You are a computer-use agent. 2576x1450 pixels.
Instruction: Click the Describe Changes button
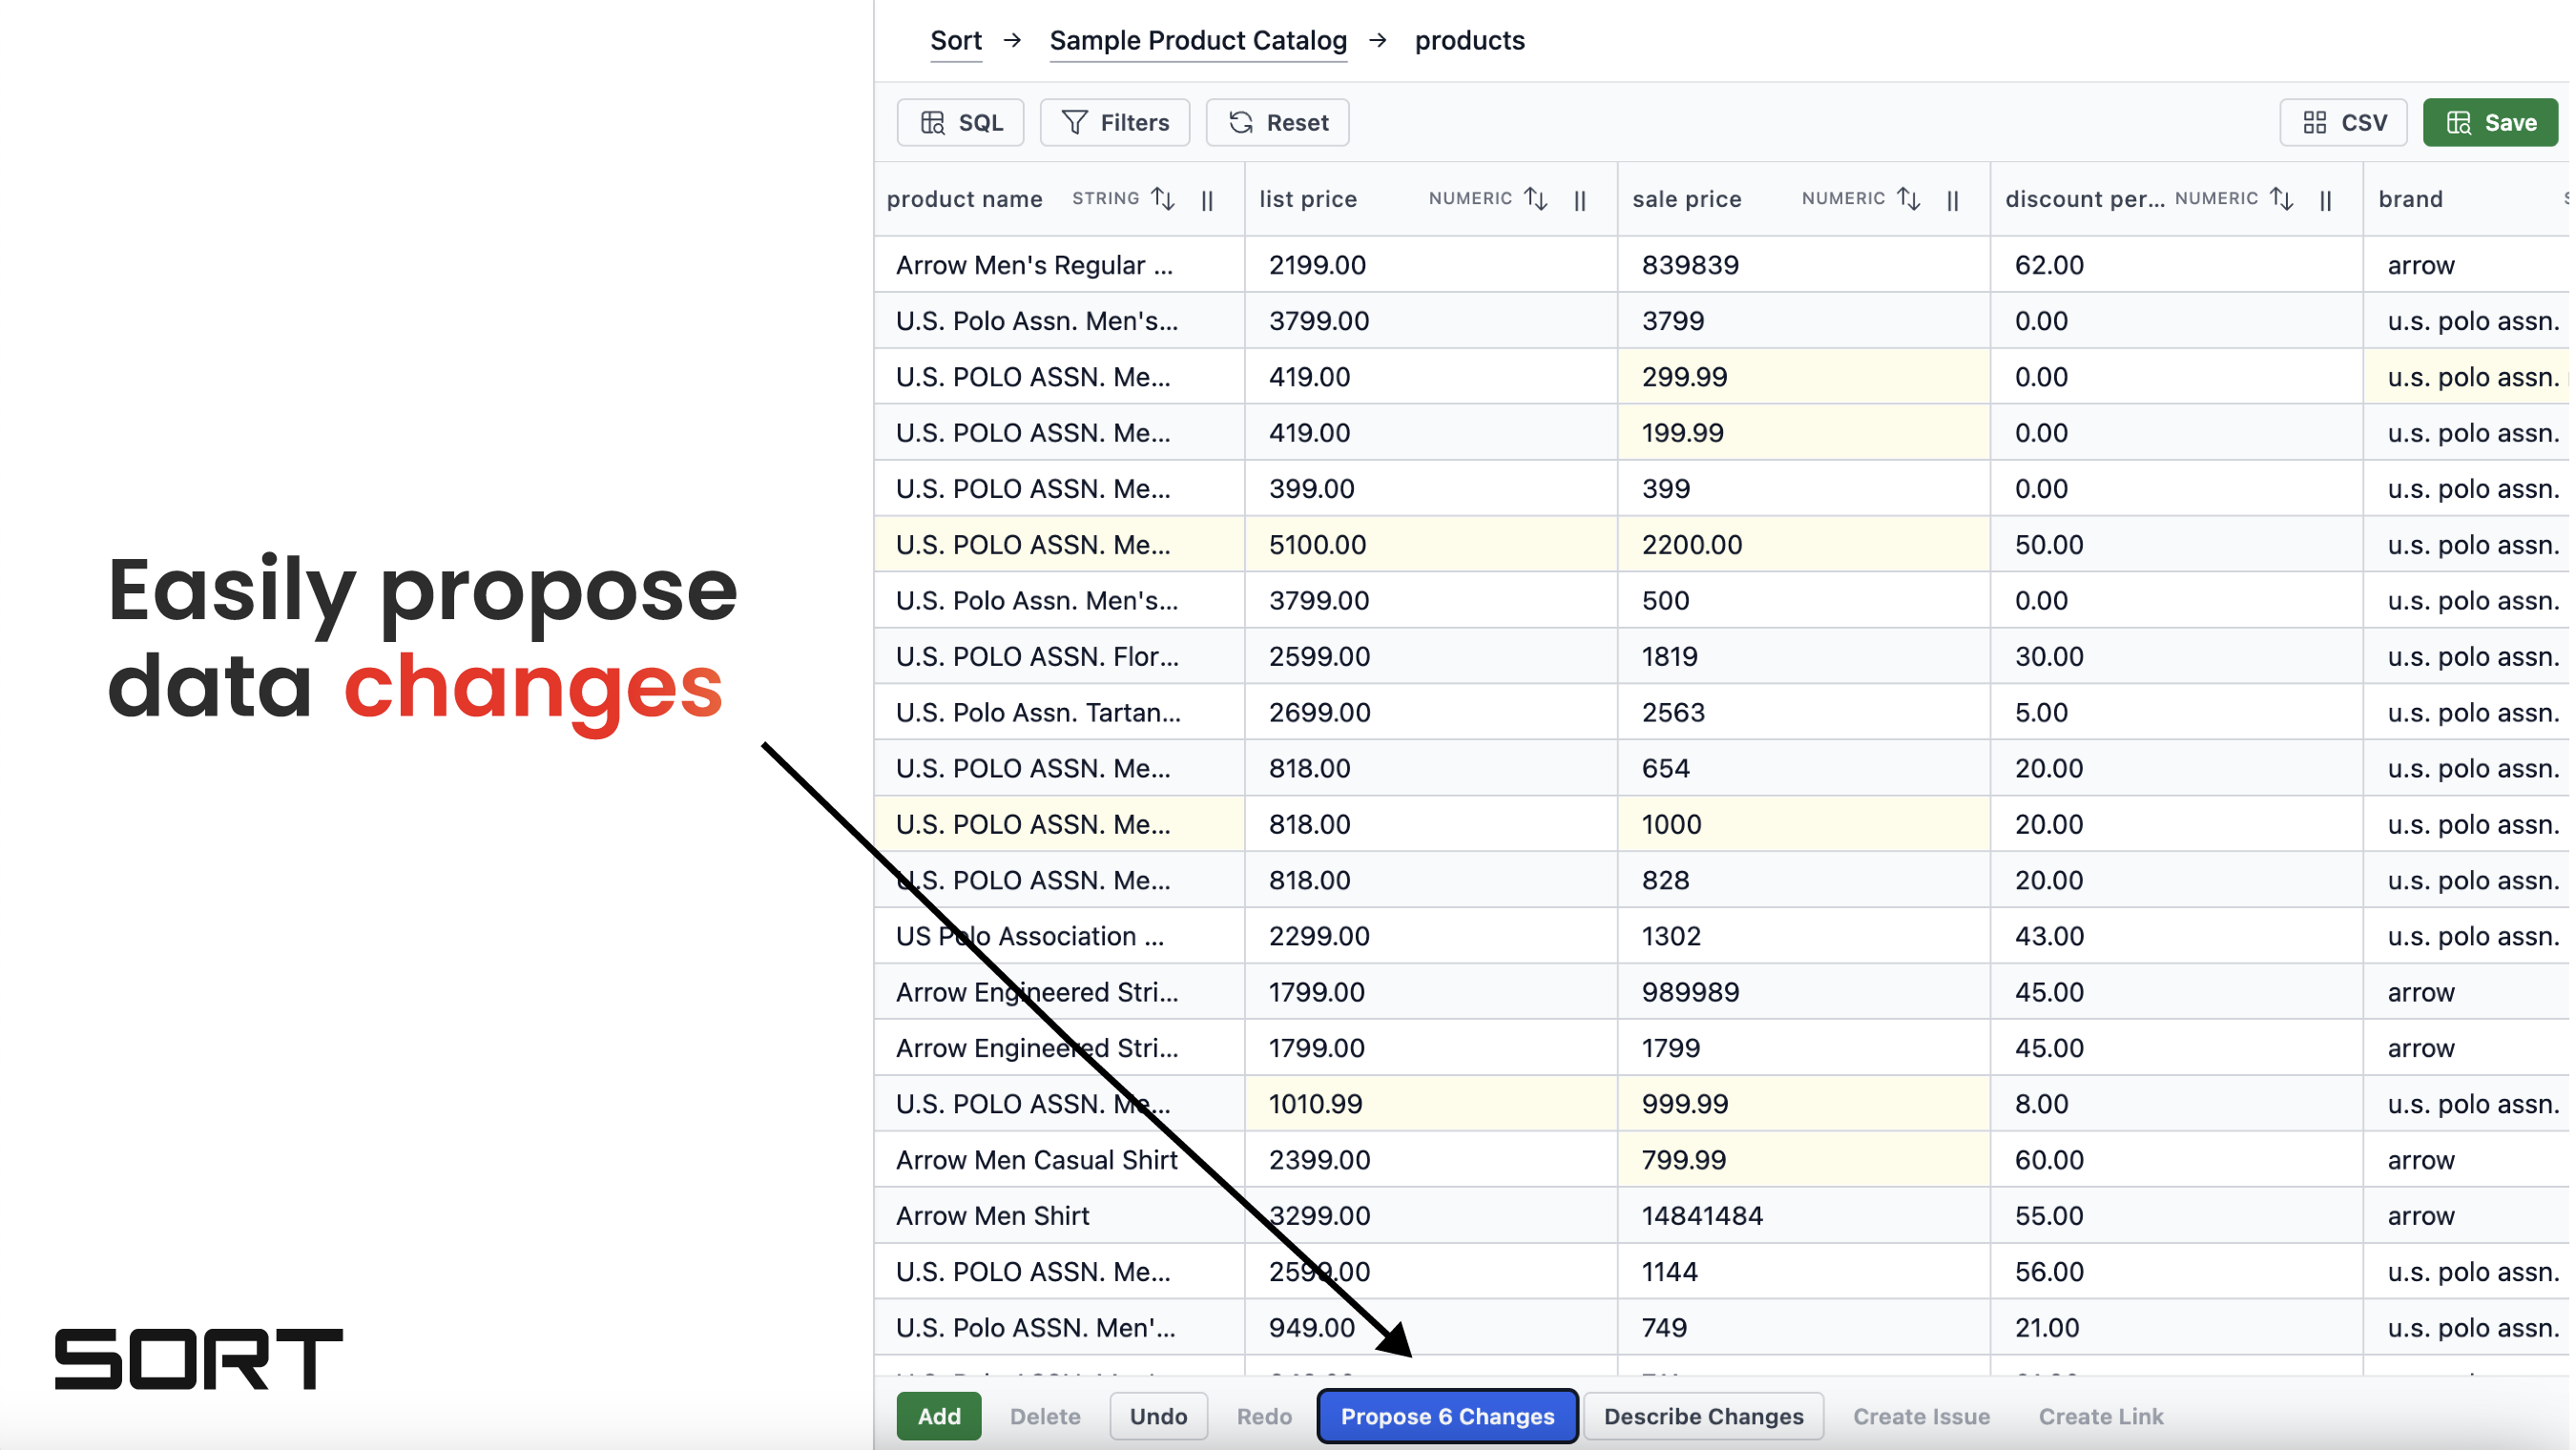pyautogui.click(x=1702, y=1415)
